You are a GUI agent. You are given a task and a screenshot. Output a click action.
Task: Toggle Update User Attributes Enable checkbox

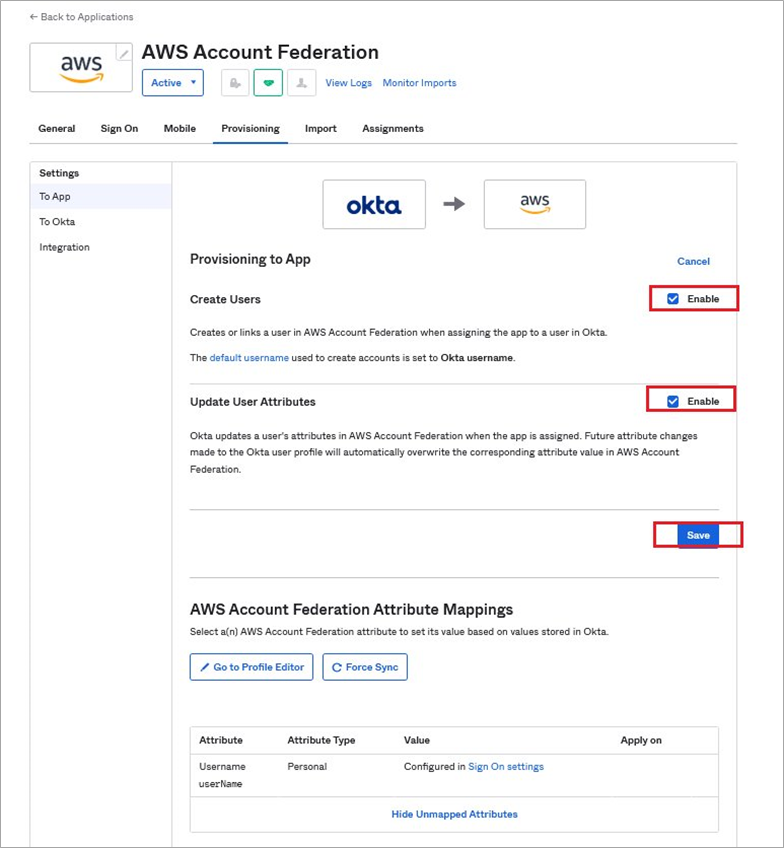point(673,401)
